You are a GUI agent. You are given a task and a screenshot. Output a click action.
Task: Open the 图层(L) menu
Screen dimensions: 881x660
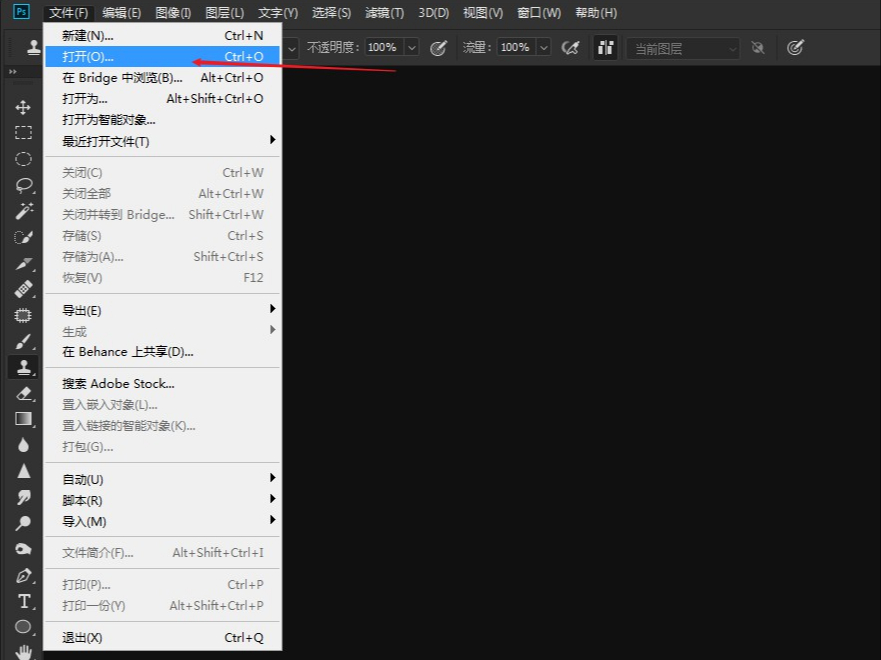click(x=225, y=12)
